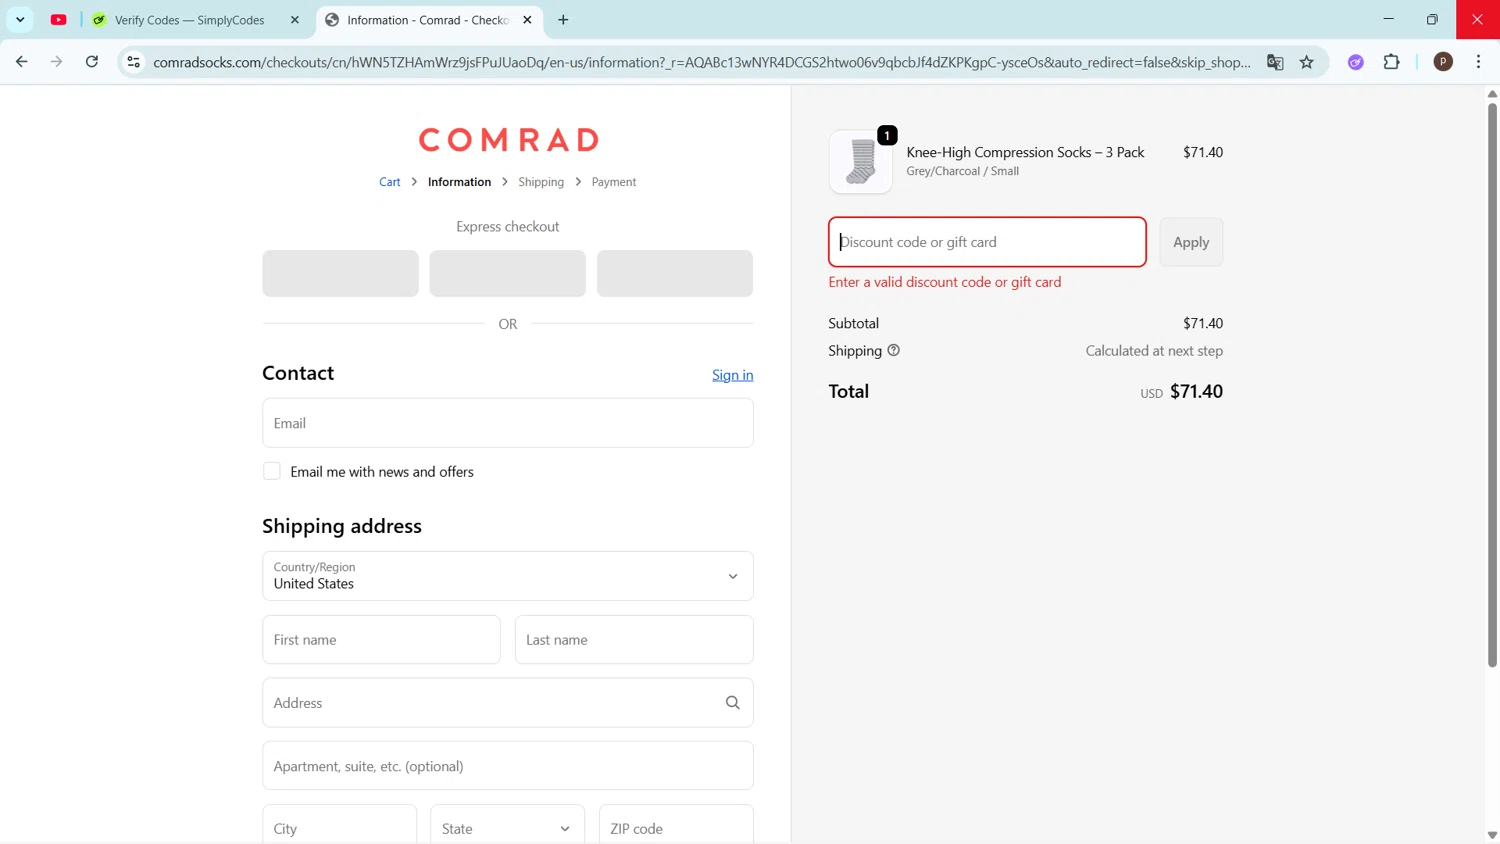
Task: Click third express checkout button
Action: 675,273
